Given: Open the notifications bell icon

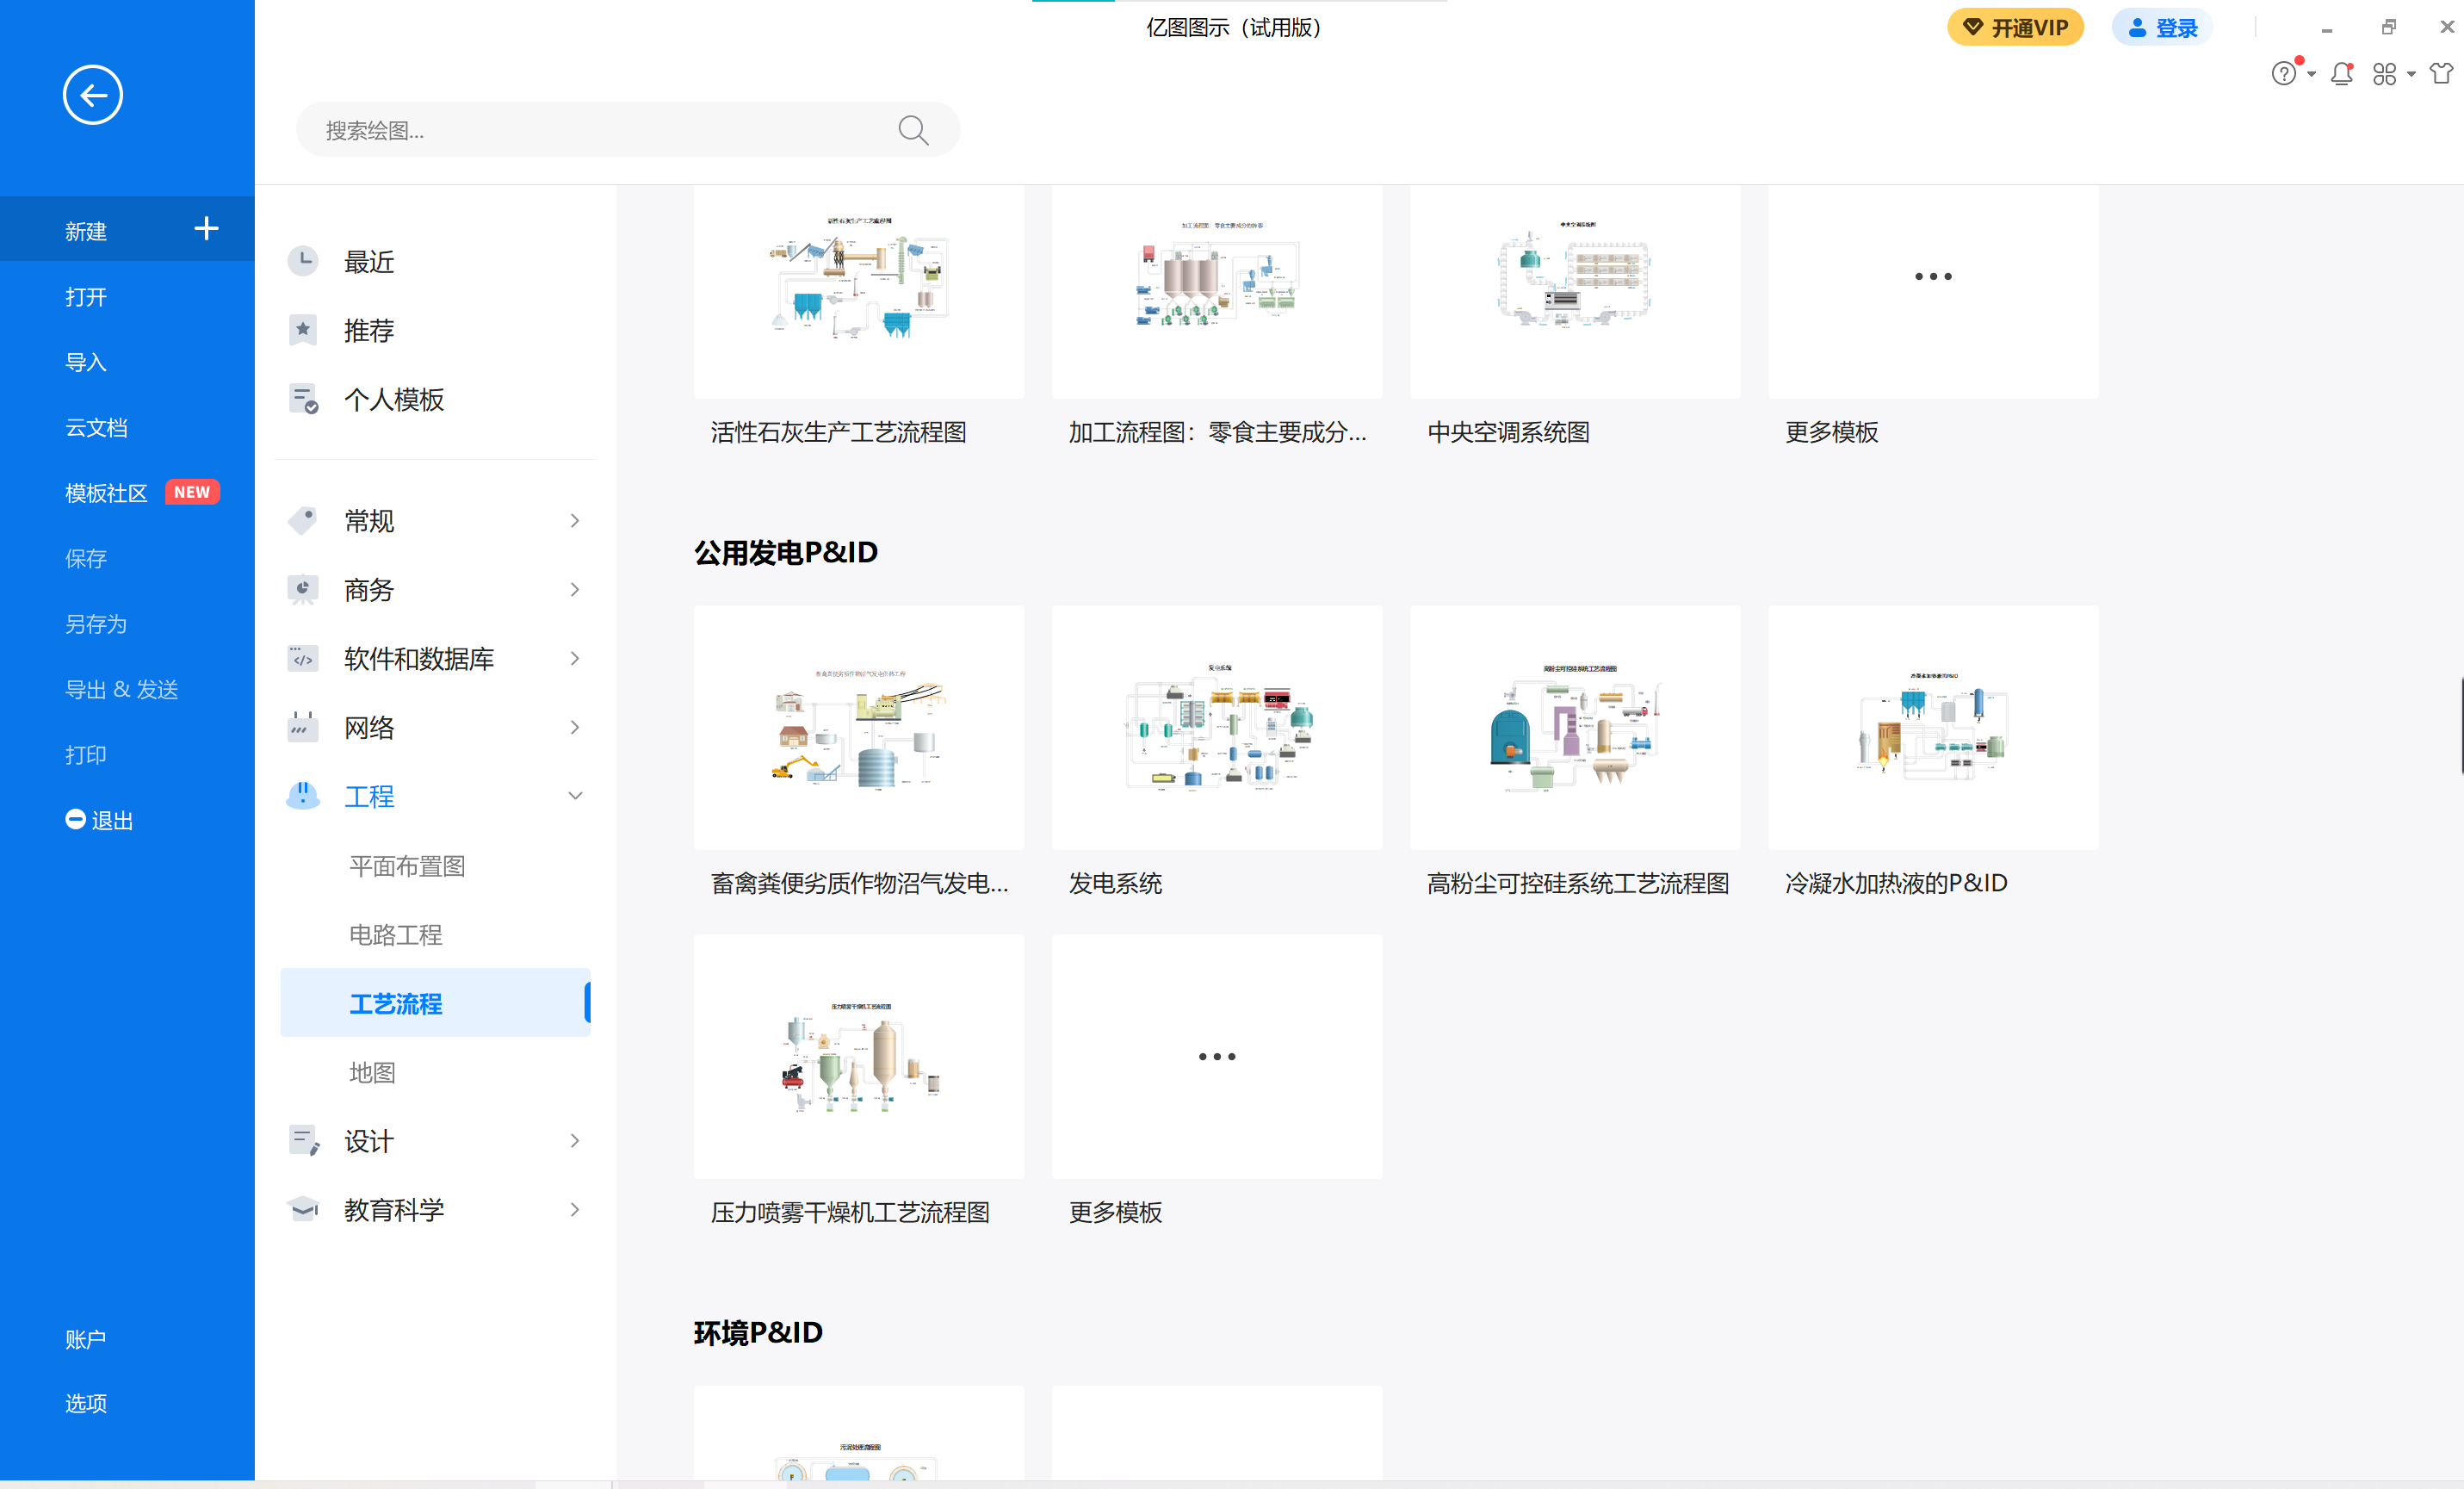Looking at the screenshot, I should (x=2341, y=74).
